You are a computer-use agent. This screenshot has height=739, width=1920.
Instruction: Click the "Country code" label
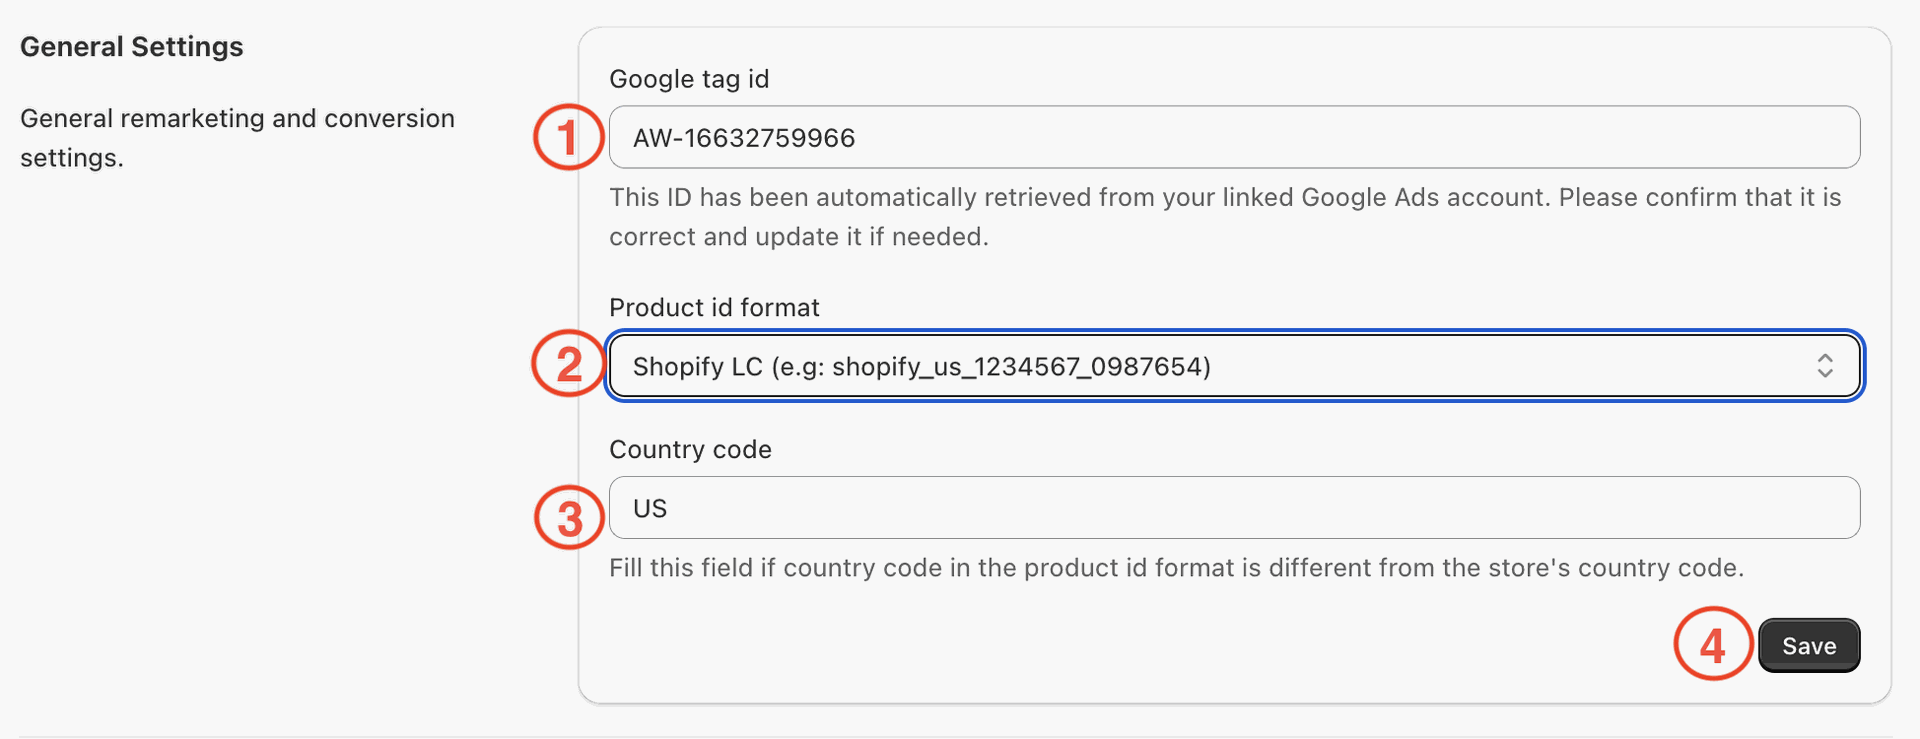690,449
